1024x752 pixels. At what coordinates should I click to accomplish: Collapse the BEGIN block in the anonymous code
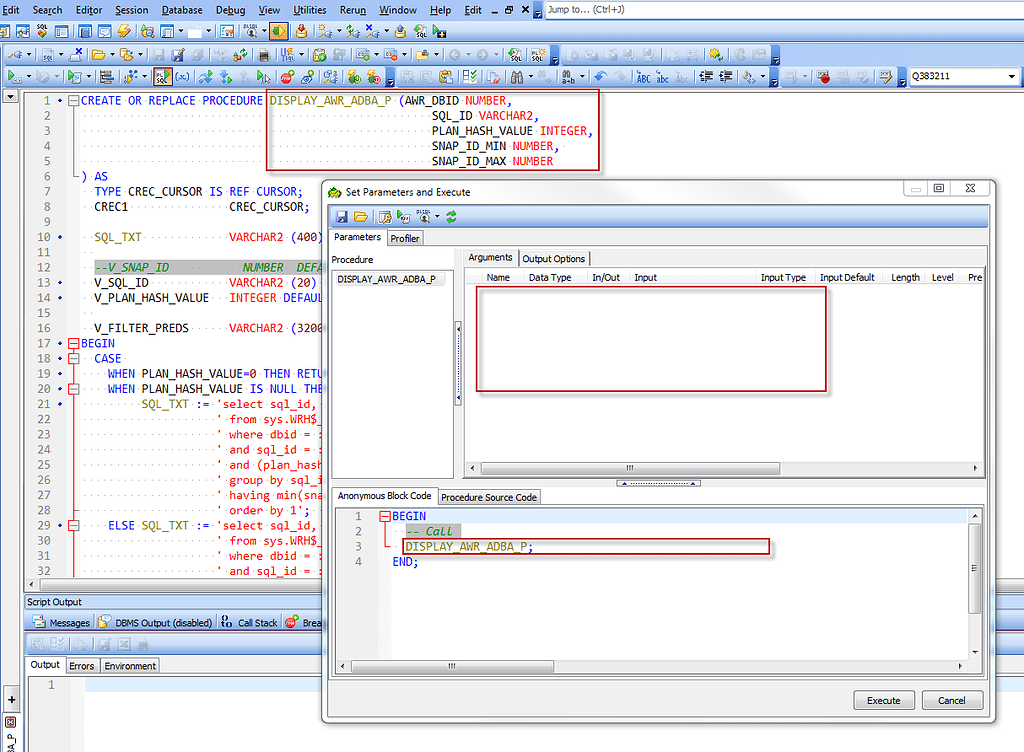(385, 517)
